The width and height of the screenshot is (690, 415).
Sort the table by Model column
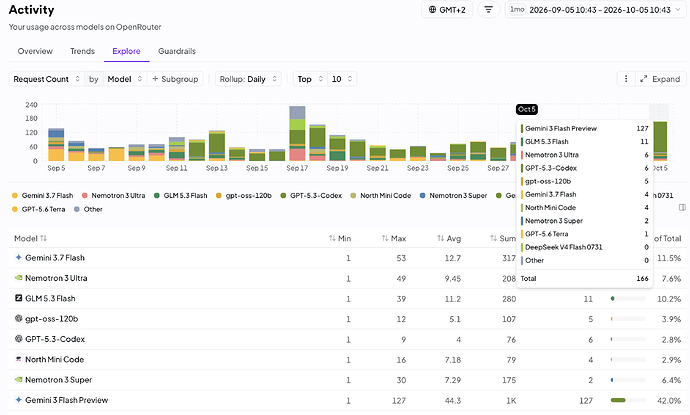[30, 239]
